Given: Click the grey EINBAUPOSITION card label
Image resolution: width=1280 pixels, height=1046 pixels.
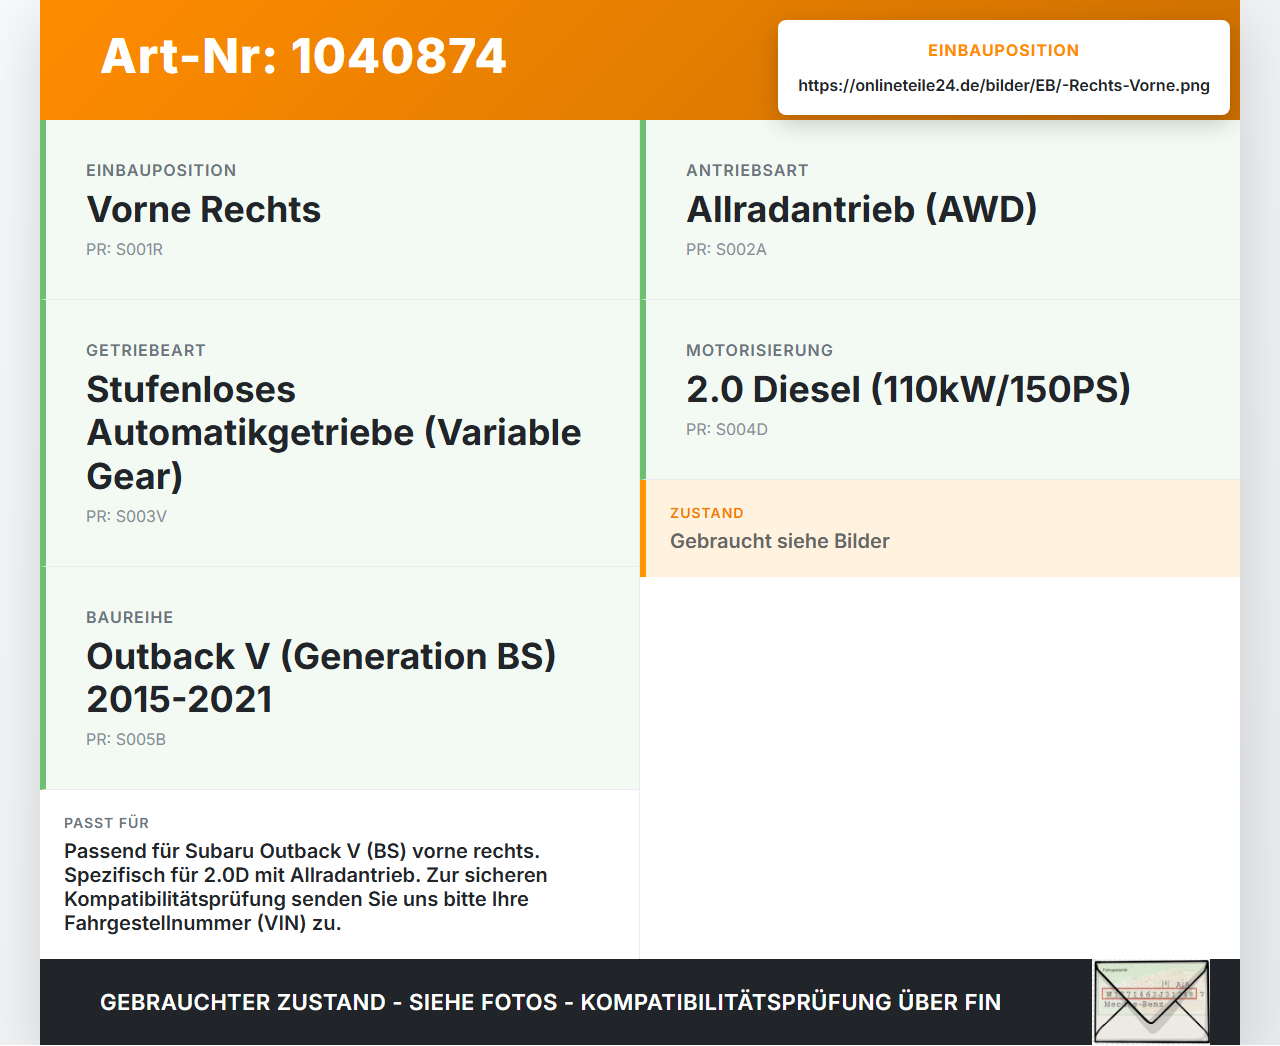Looking at the screenshot, I should pyautogui.click(x=161, y=170).
